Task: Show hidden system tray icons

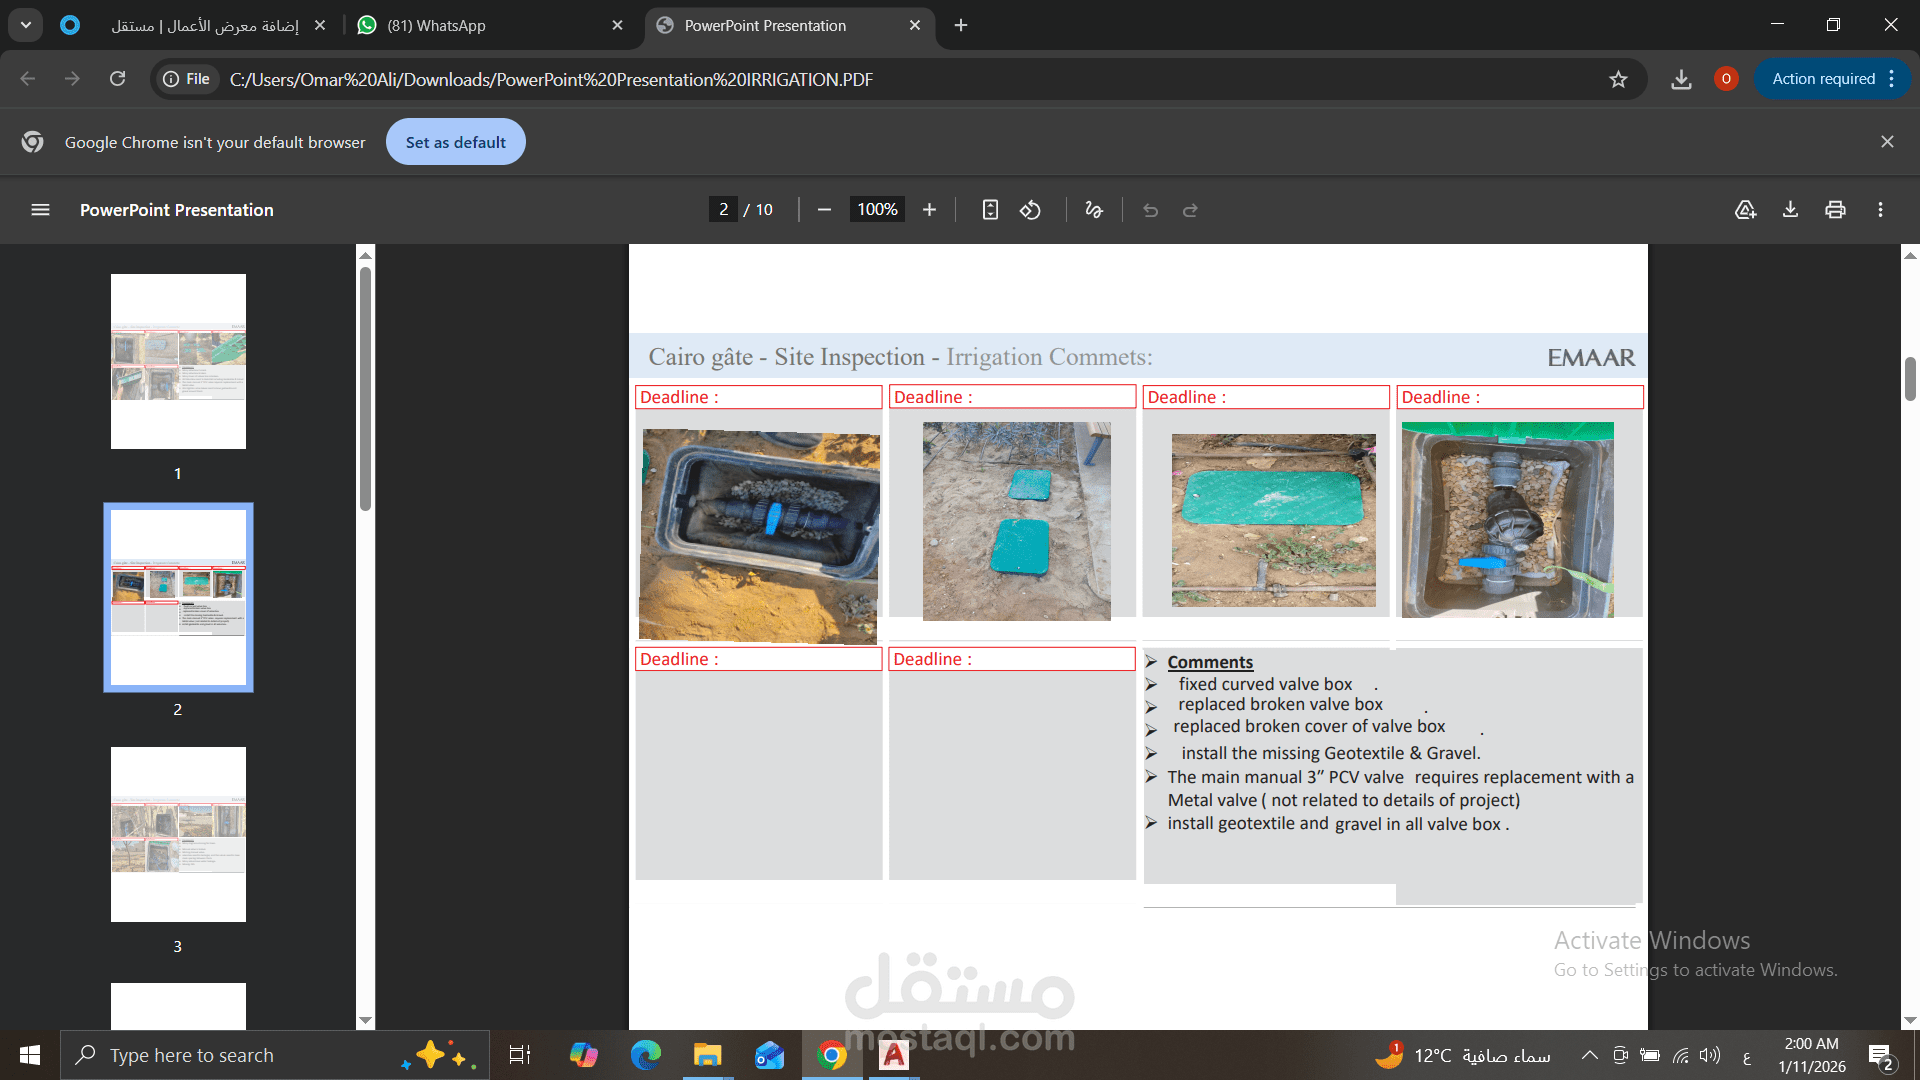Action: pyautogui.click(x=1589, y=1055)
